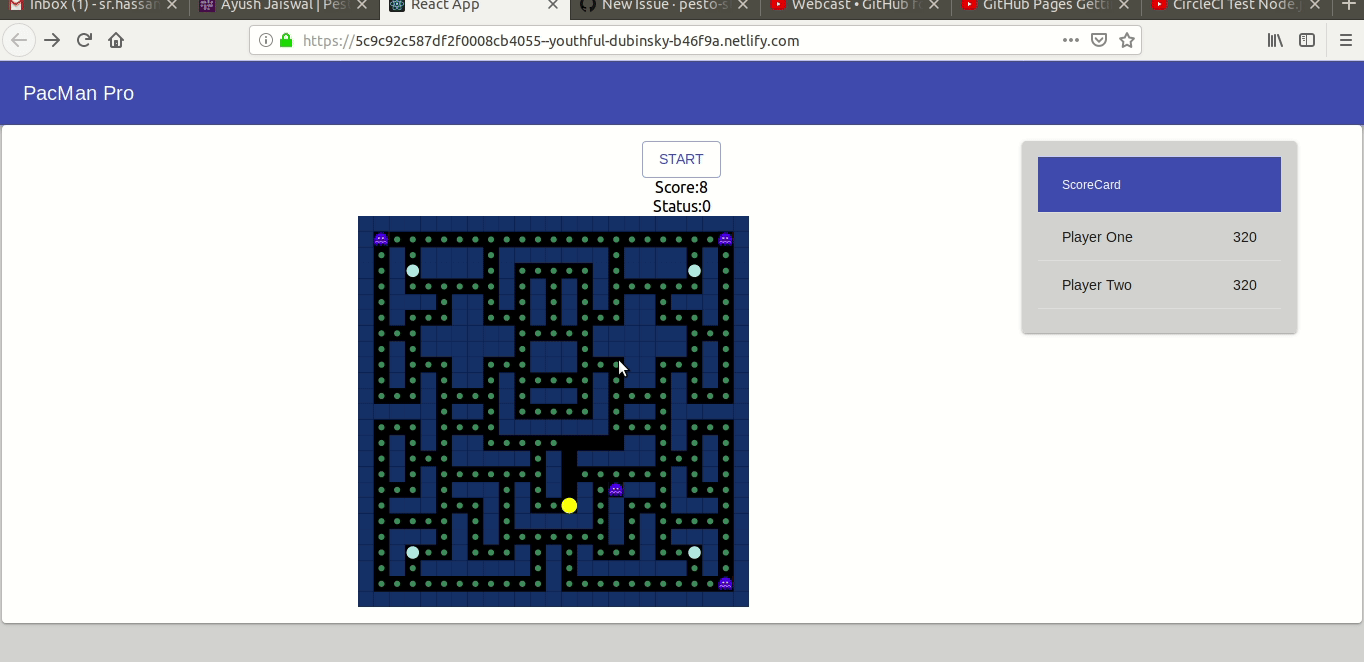Select the ghost in the maze's top-left corner
This screenshot has width=1364, height=662.
381,238
